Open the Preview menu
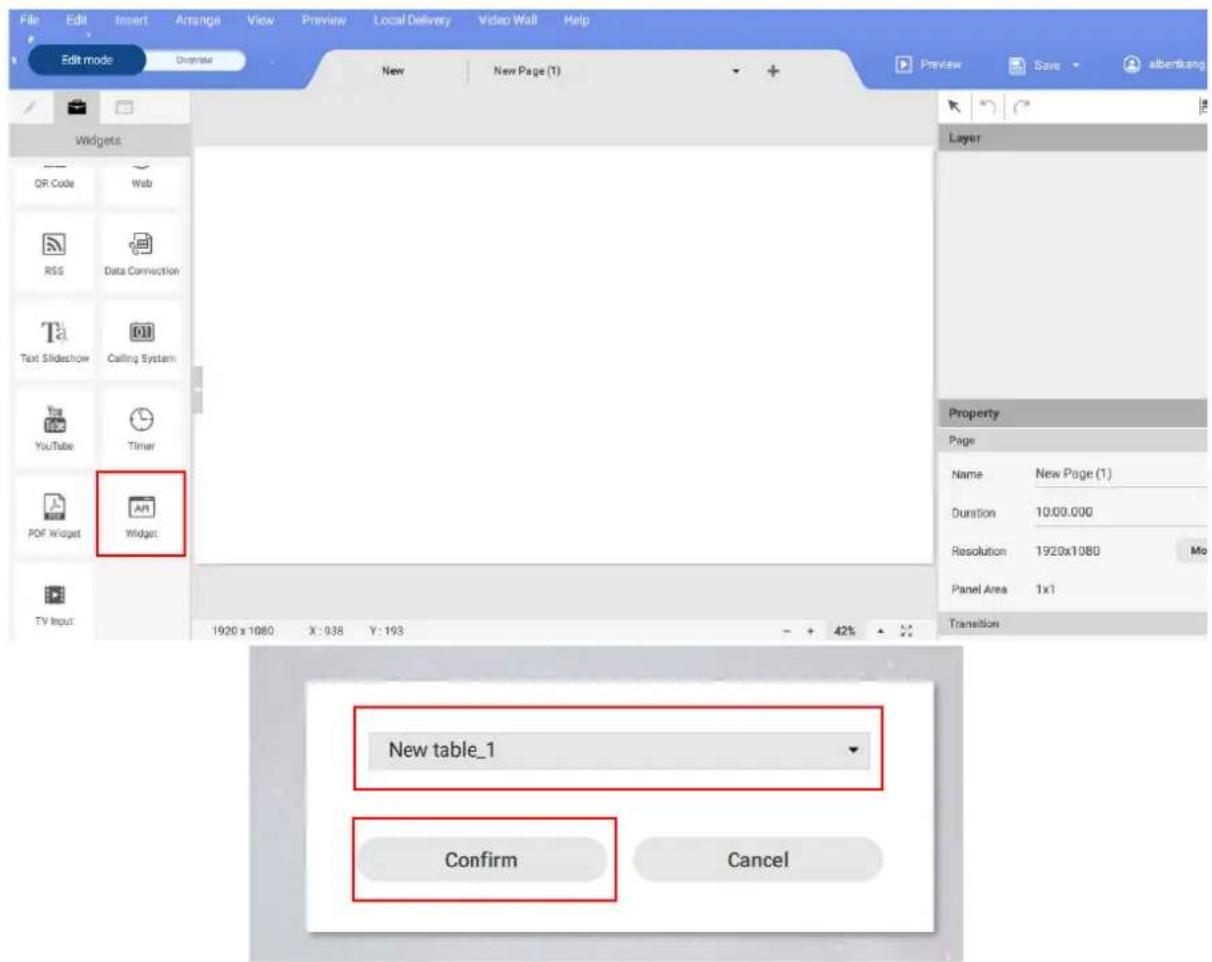This screenshot has width=1212, height=962. tap(324, 20)
